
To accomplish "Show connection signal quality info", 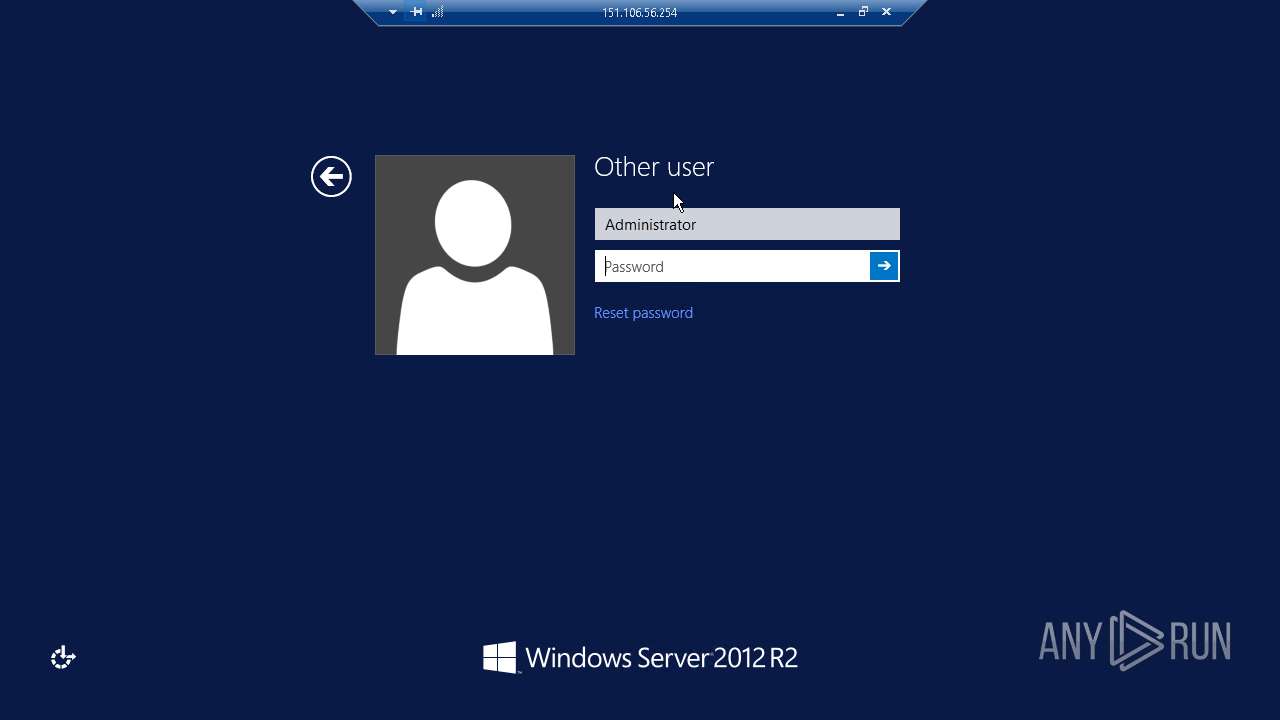I will click(x=438, y=12).
